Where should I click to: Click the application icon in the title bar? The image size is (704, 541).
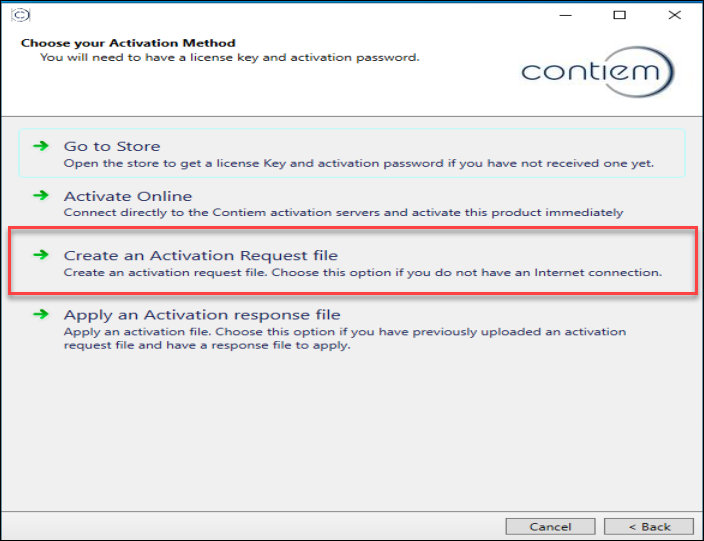22,15
